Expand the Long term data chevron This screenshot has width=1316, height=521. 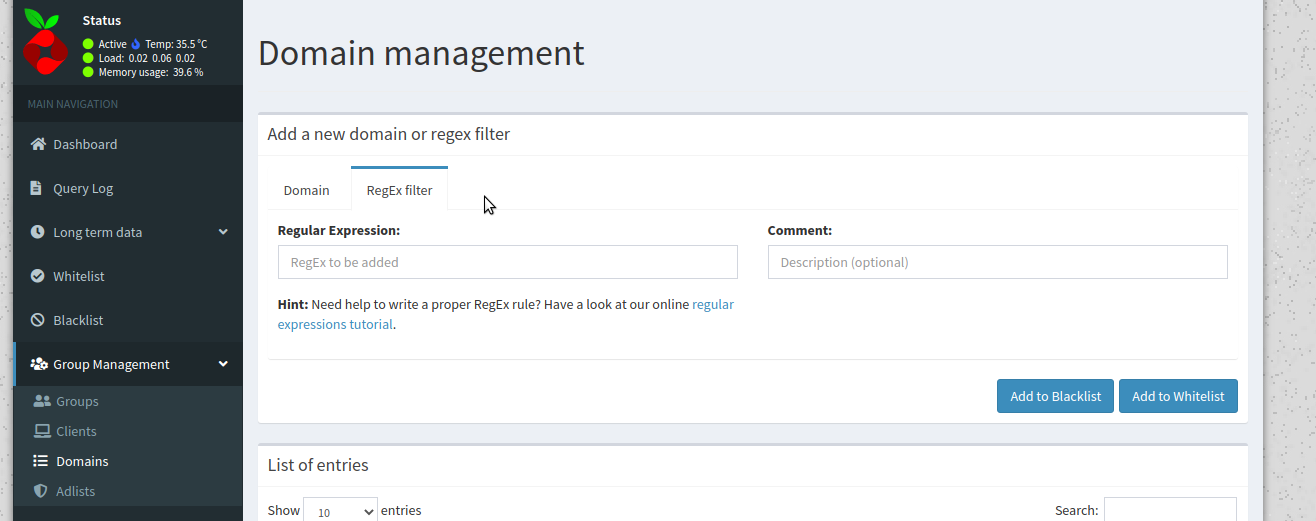[223, 232]
